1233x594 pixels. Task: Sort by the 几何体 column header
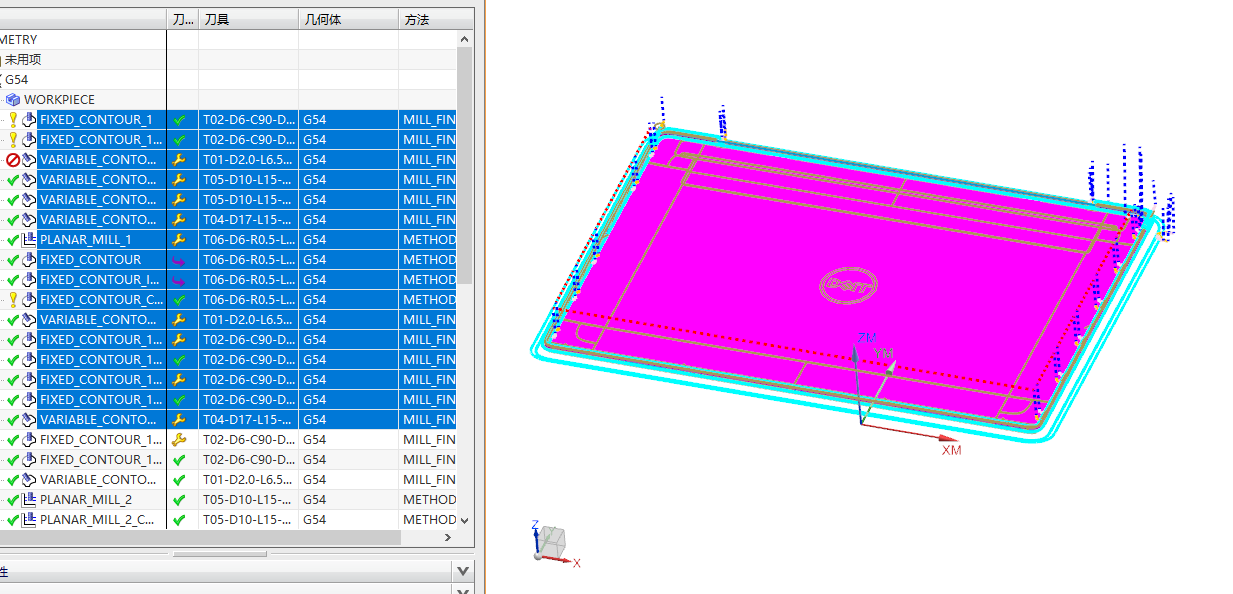point(348,19)
